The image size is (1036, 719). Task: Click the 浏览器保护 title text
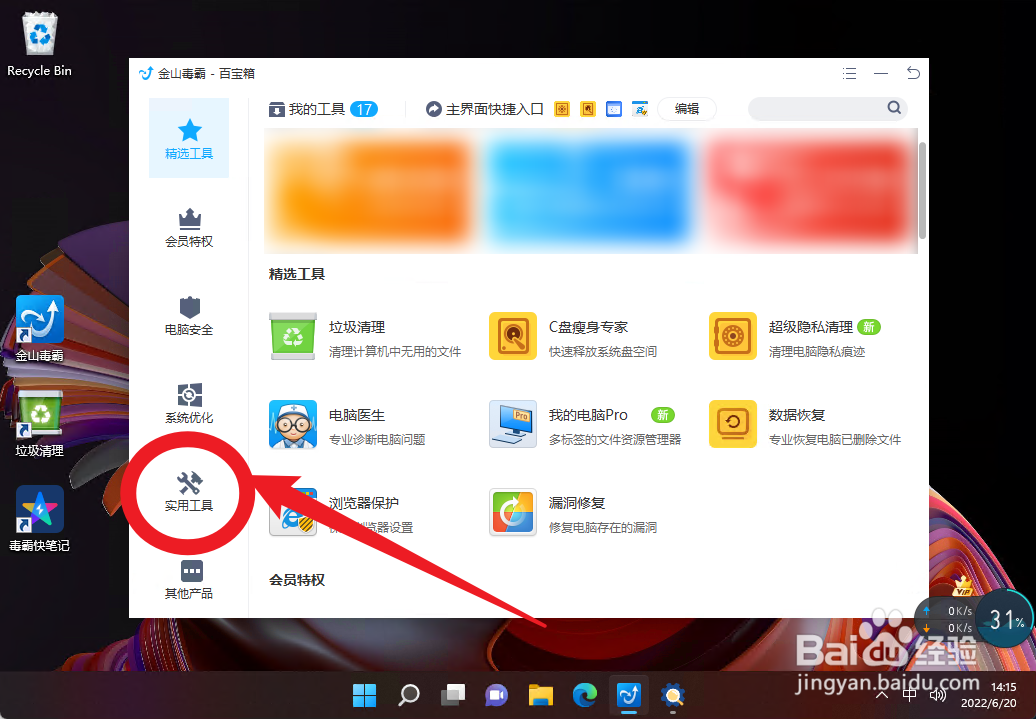pos(364,503)
